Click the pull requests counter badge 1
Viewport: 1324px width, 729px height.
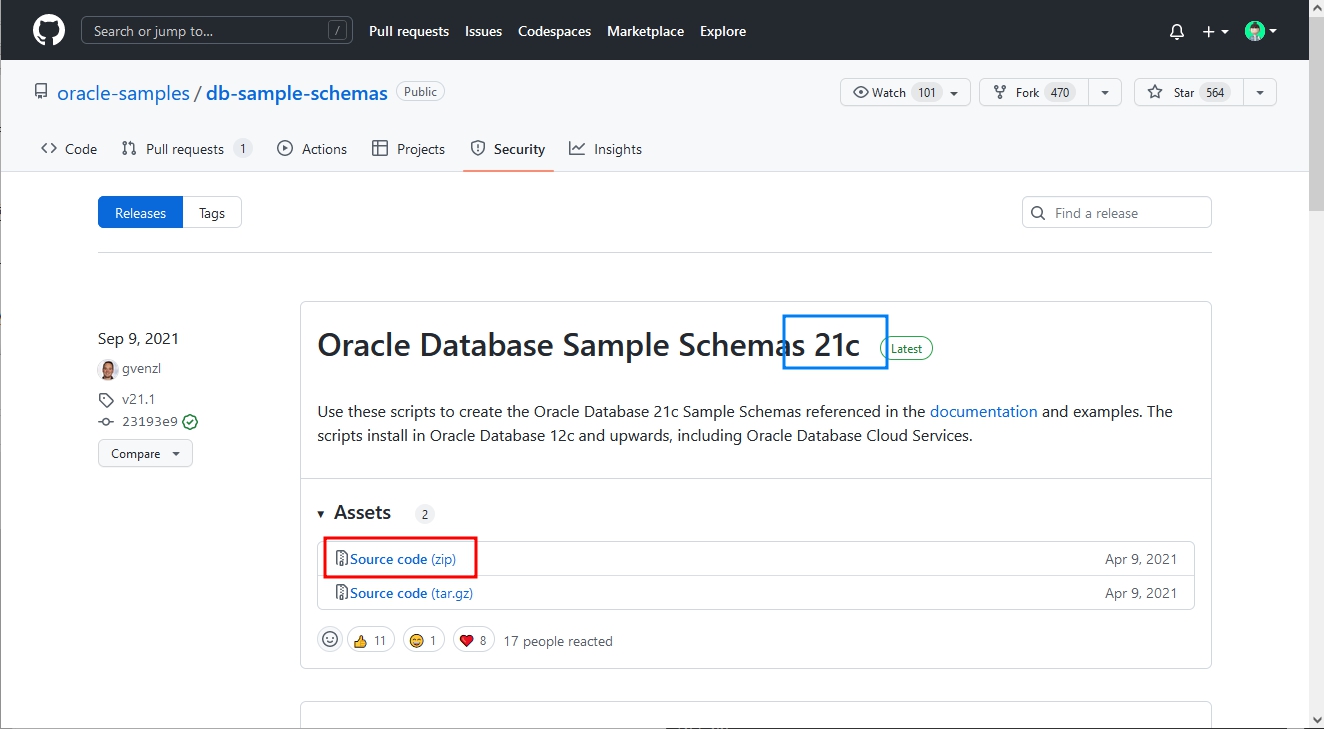pos(242,149)
